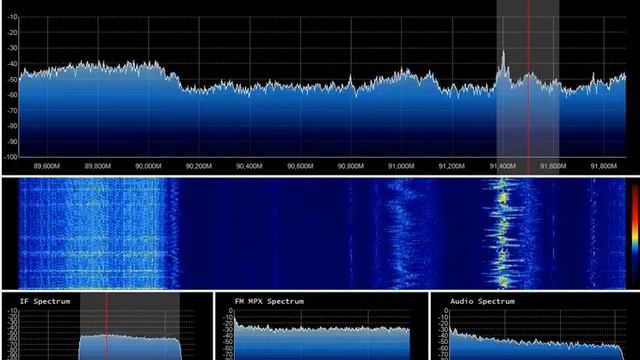Click the 89,600M frequency axis label
The width and height of the screenshot is (640, 360).
point(47,166)
